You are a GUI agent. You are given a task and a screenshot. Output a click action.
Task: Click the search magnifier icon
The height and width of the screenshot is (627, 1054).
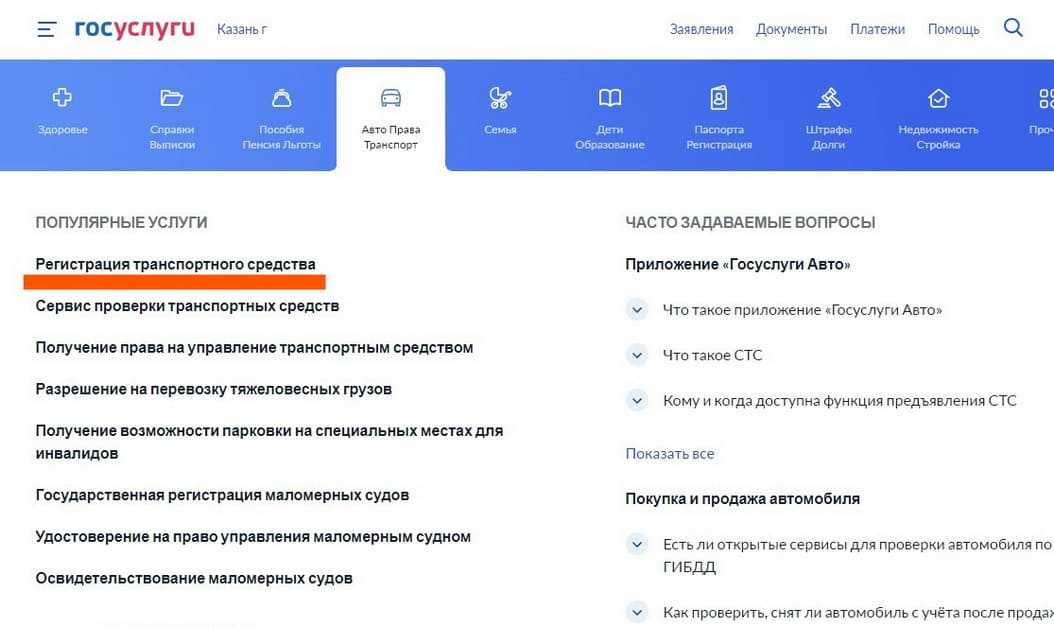(1013, 28)
